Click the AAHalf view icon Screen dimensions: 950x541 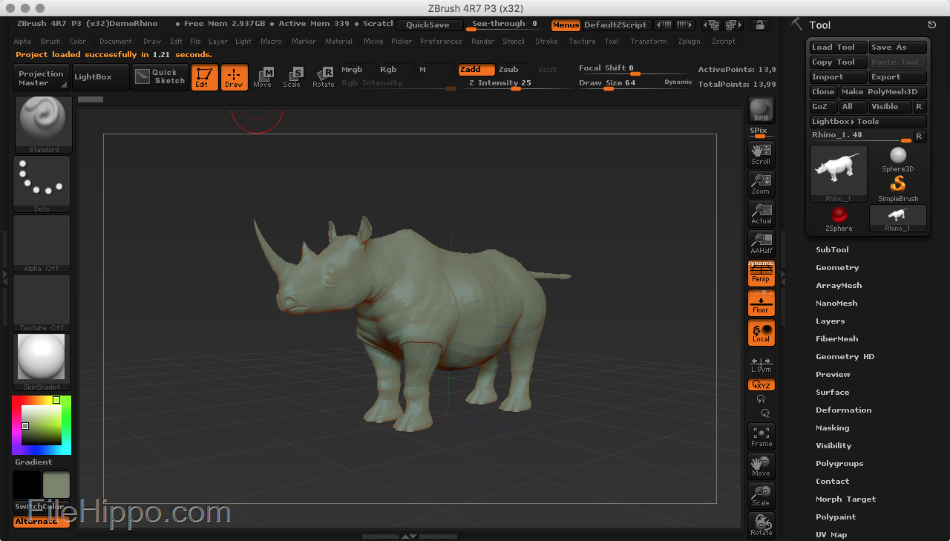(761, 244)
